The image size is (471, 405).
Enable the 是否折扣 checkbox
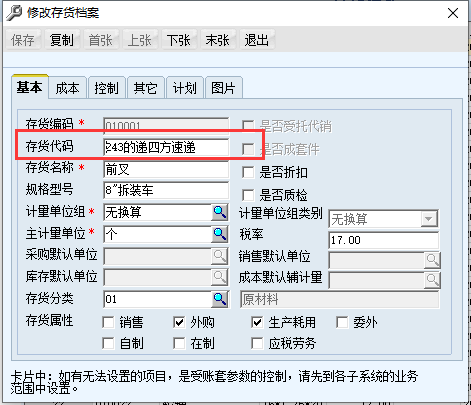248,172
